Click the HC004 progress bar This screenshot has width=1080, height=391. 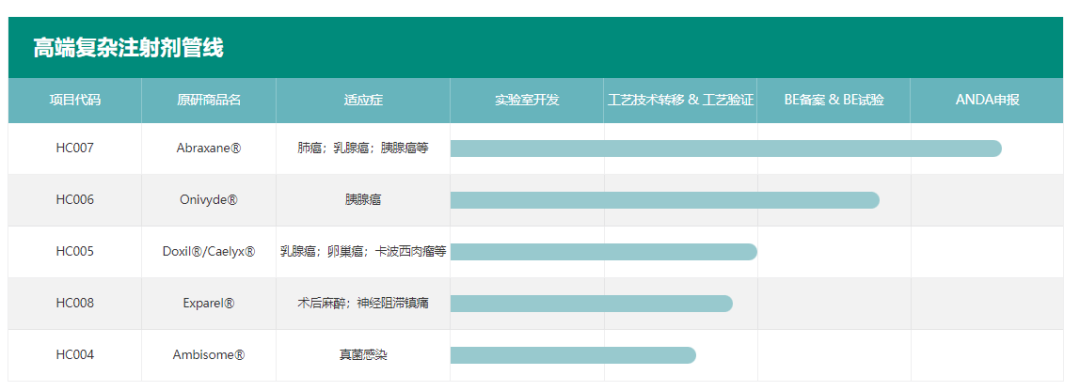[x=573, y=355]
